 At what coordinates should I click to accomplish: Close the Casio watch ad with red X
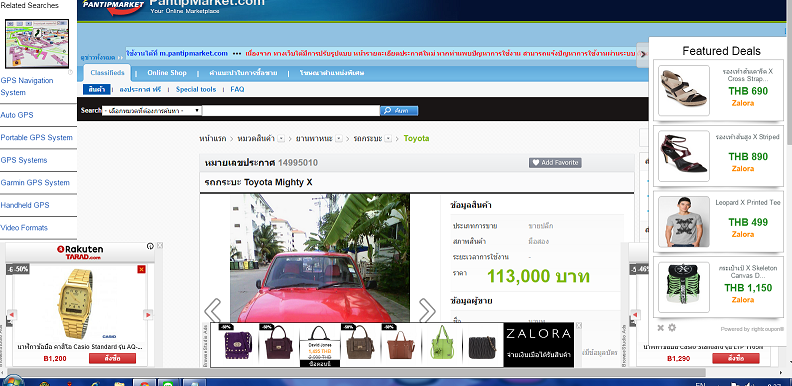tap(141, 269)
